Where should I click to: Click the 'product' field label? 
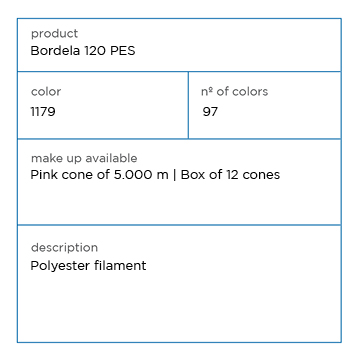pos(54,34)
